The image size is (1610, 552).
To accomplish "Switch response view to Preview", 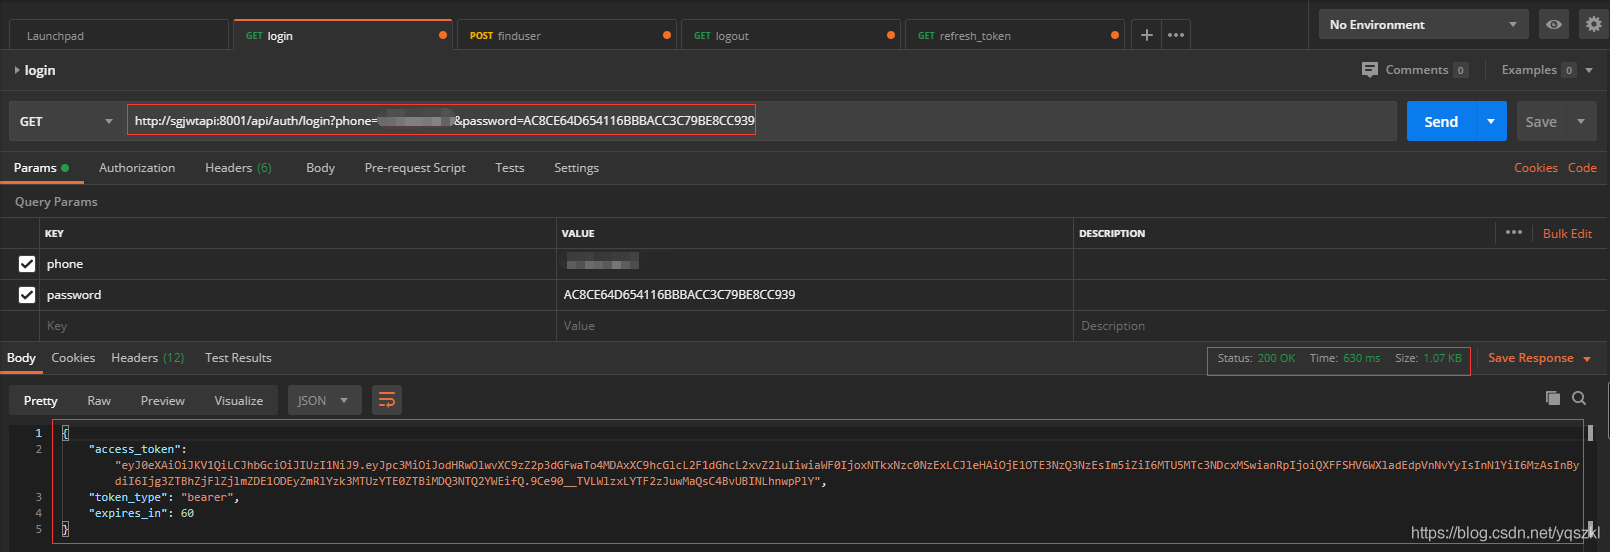I will click(162, 400).
